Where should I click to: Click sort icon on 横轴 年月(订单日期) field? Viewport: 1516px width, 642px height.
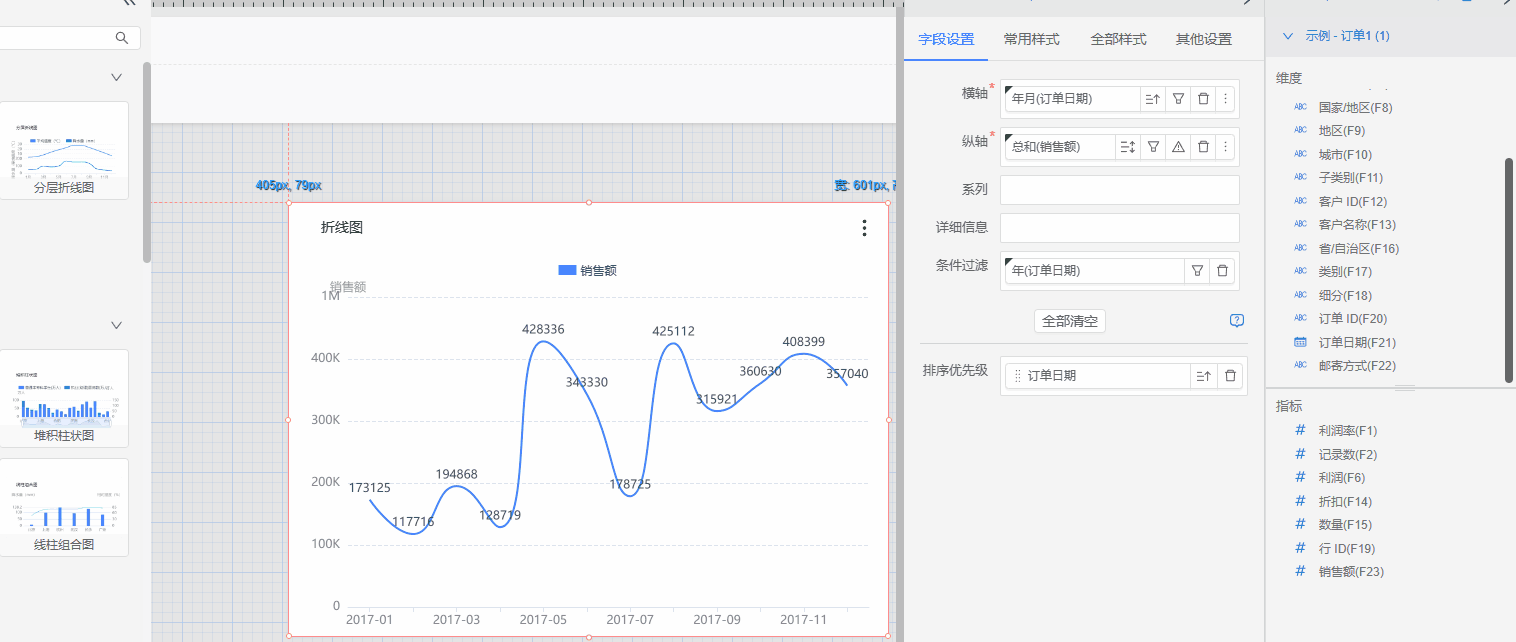click(x=1153, y=99)
